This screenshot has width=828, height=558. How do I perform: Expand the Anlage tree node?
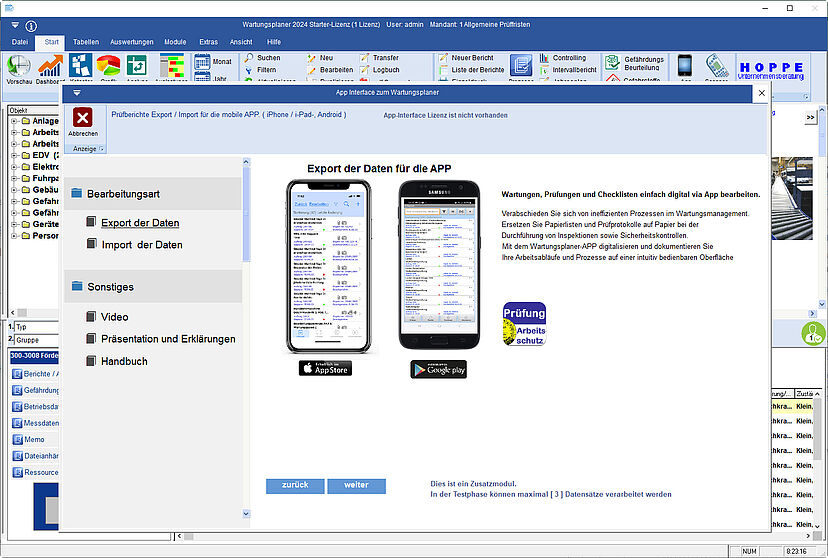13,122
